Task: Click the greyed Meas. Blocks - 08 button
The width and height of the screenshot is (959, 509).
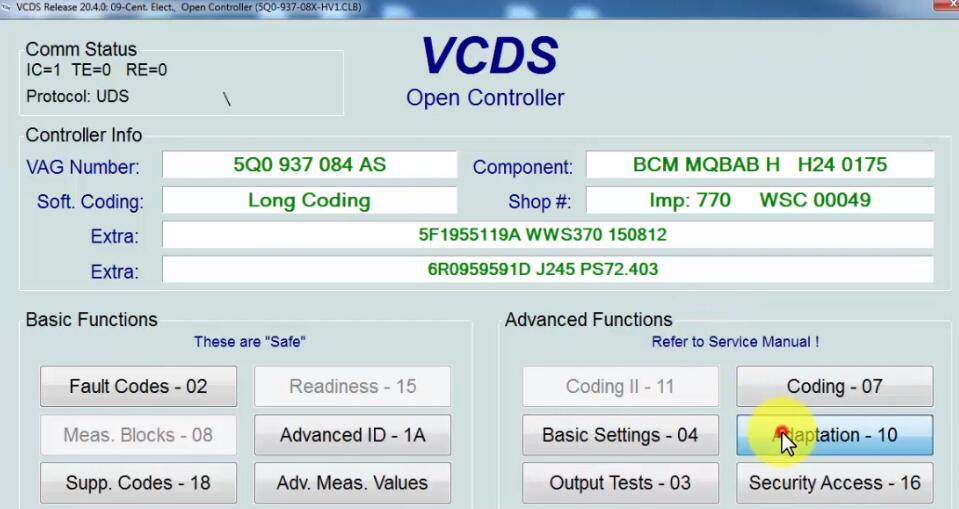Action: pos(138,435)
